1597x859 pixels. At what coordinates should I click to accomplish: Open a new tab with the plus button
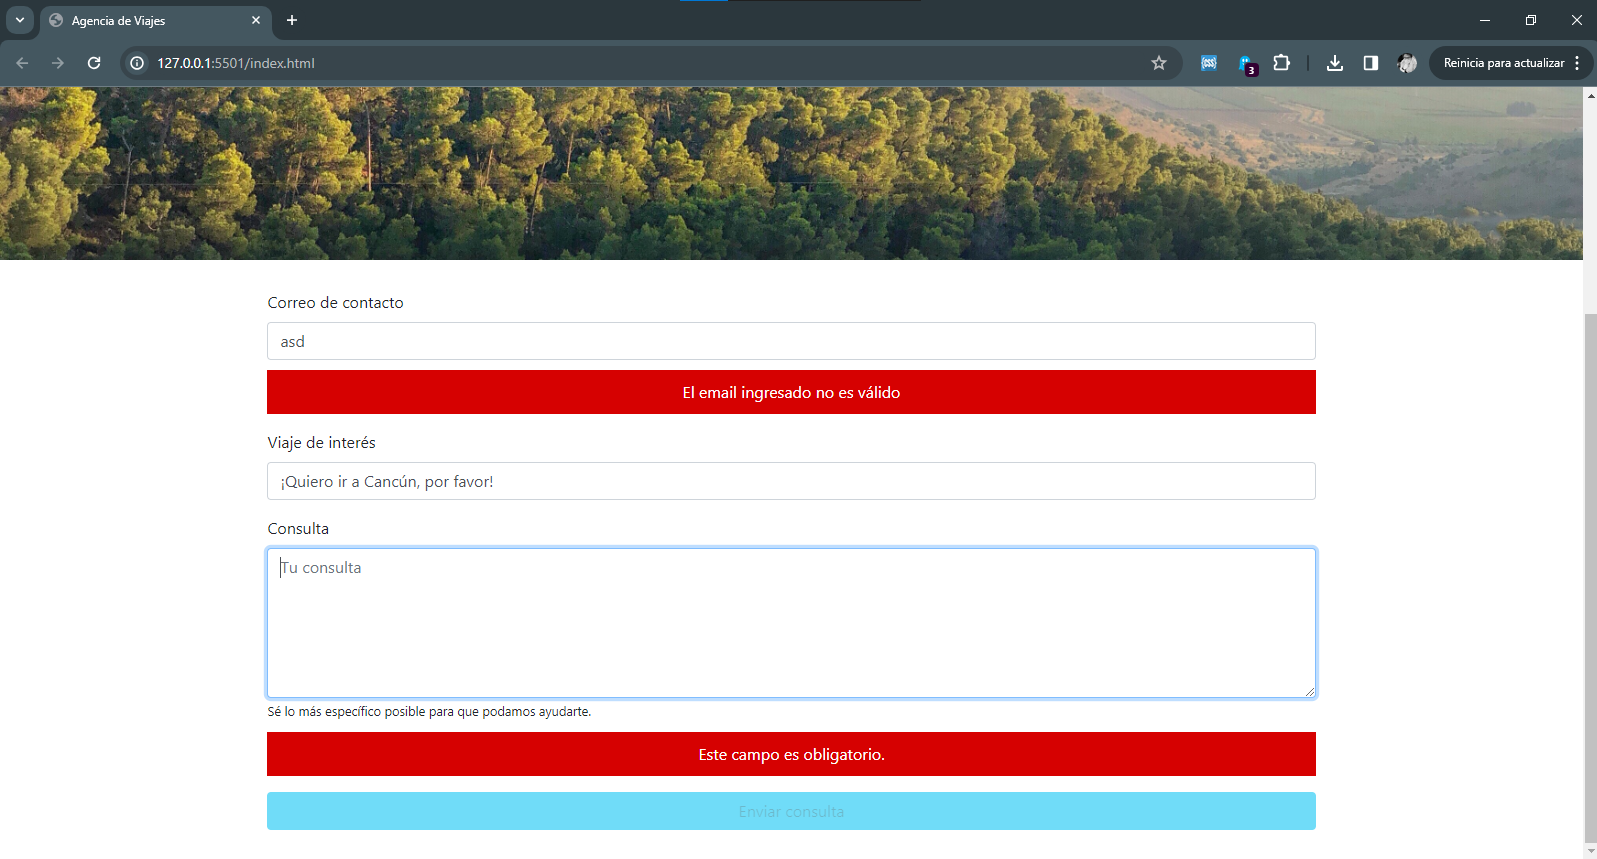[x=292, y=20]
